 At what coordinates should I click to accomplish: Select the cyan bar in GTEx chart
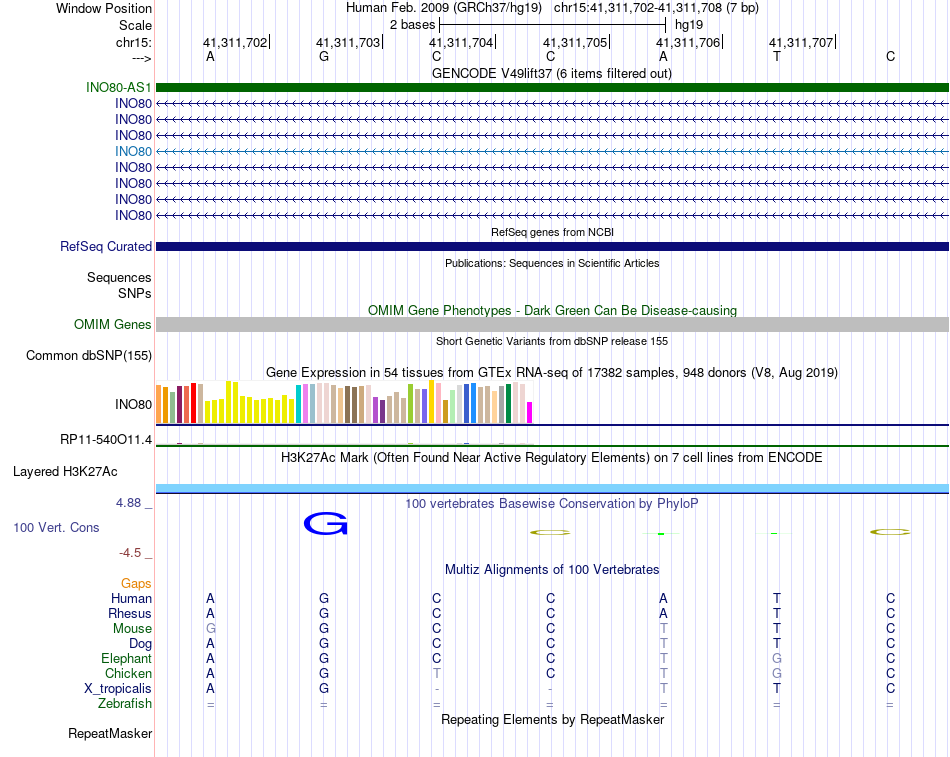pos(298,404)
